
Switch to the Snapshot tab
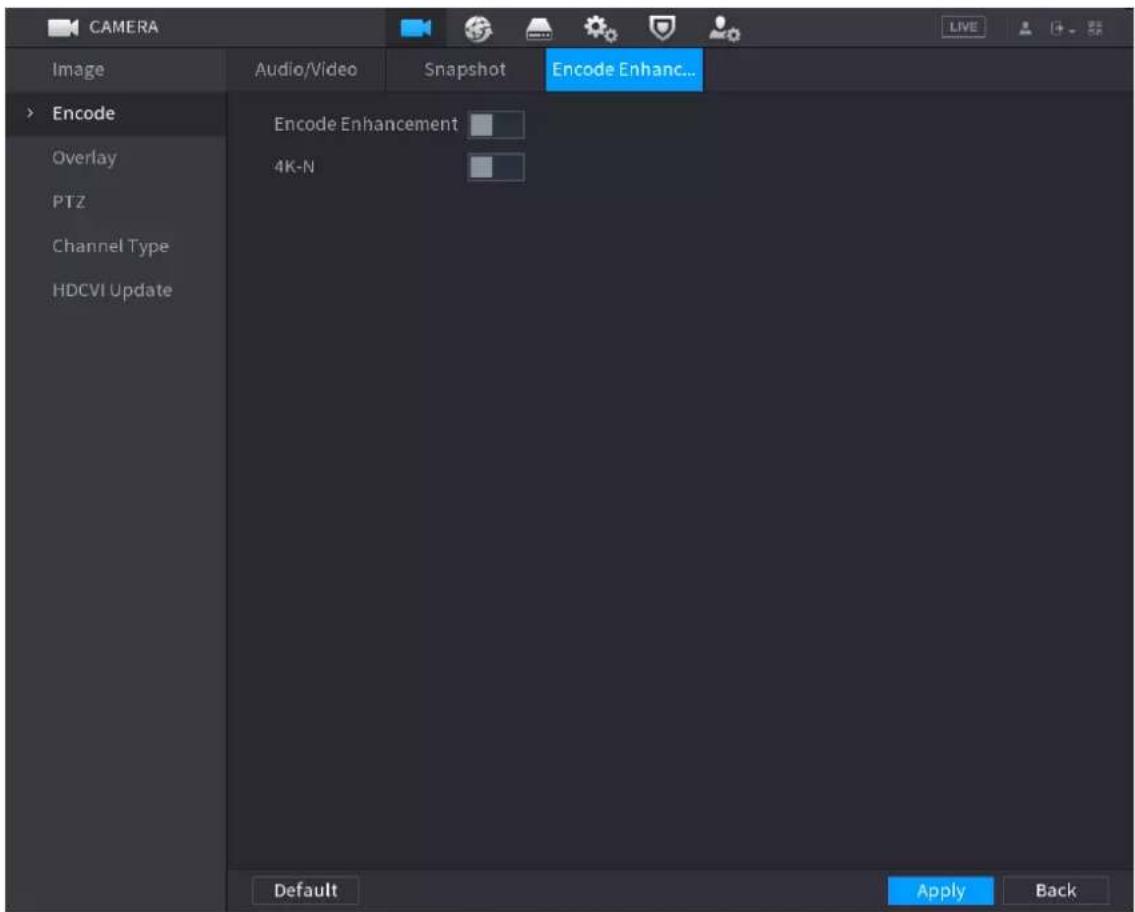click(465, 69)
